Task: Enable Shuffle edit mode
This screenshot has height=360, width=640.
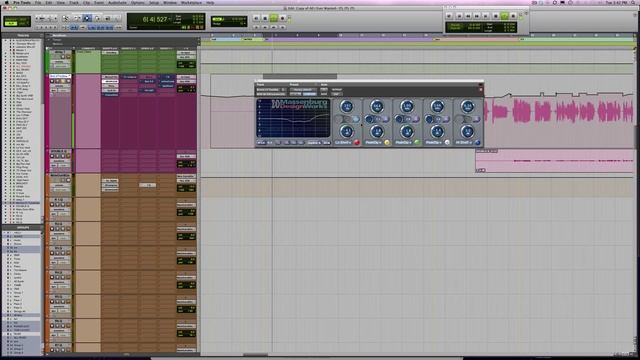Action: pyautogui.click(x=10, y=19)
